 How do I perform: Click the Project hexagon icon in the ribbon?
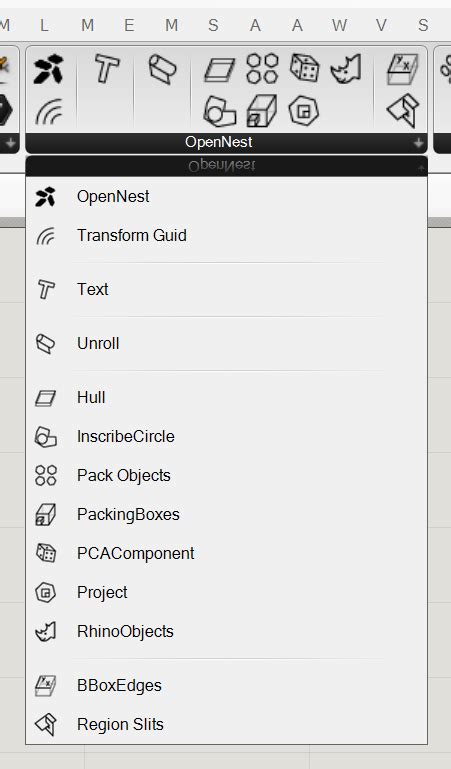click(x=304, y=110)
